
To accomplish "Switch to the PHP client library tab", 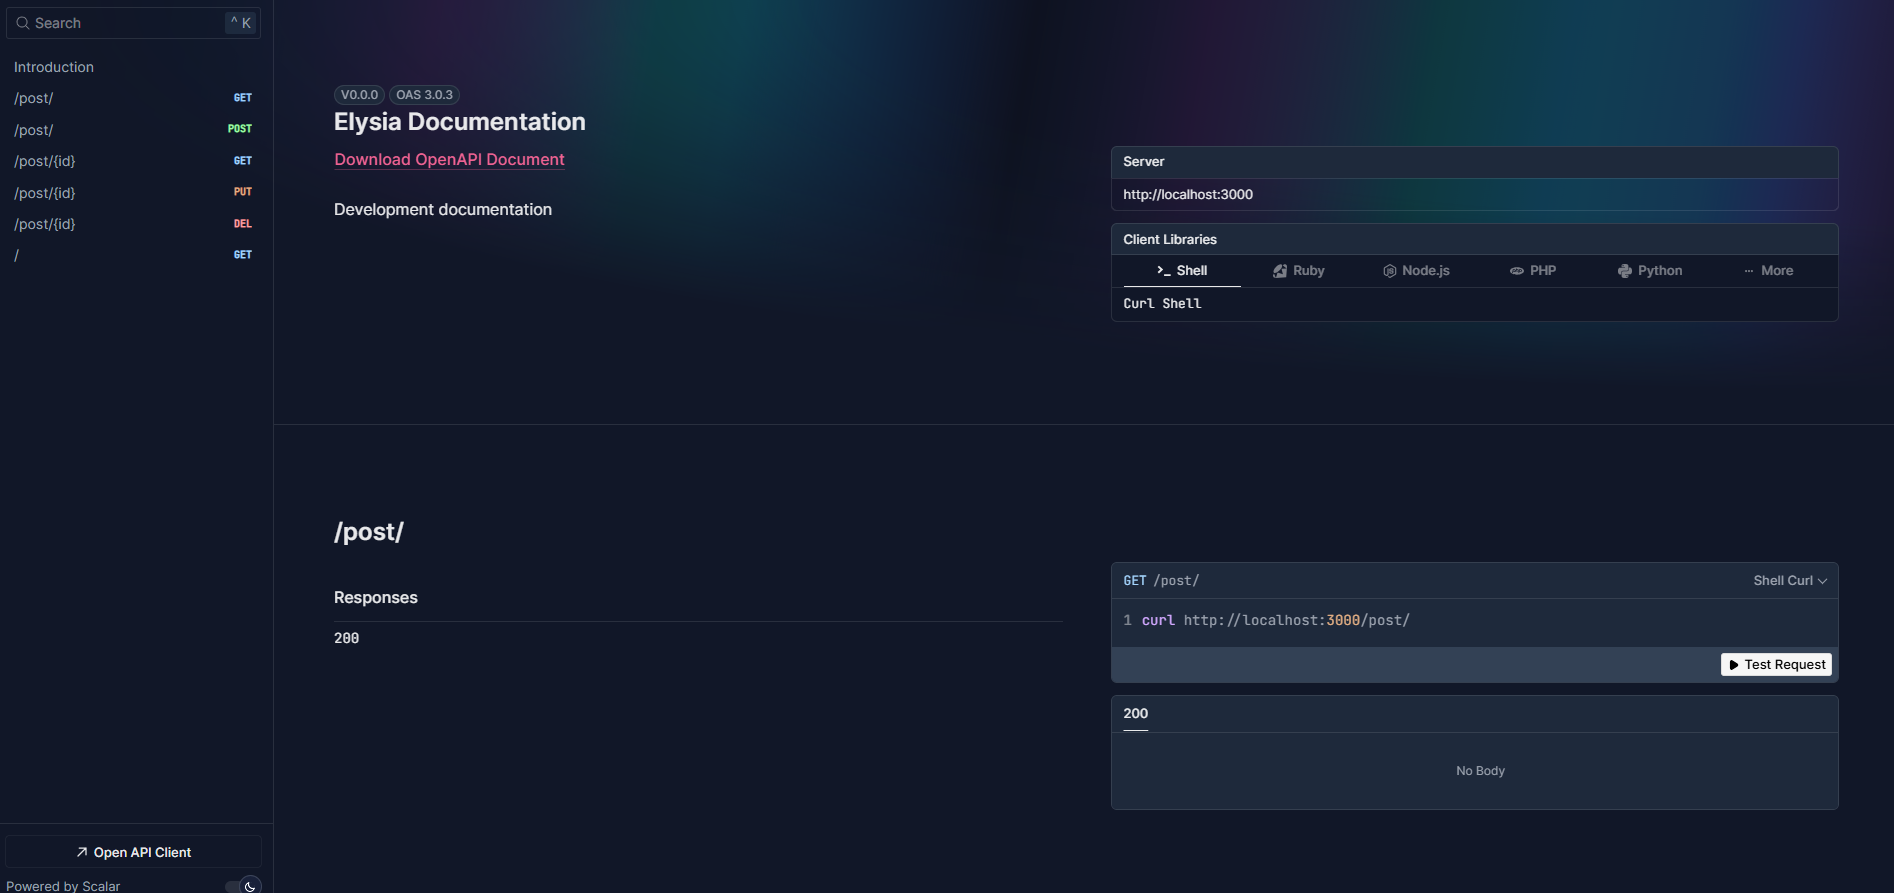I will pyautogui.click(x=1533, y=271).
